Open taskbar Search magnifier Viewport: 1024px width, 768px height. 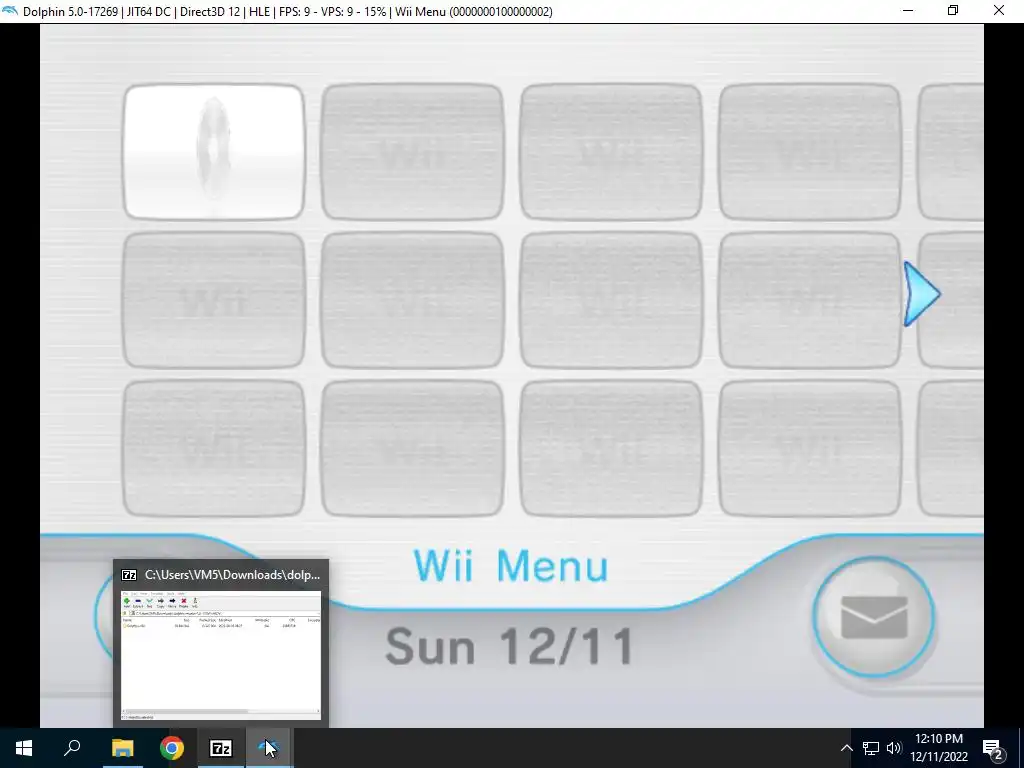(x=72, y=748)
